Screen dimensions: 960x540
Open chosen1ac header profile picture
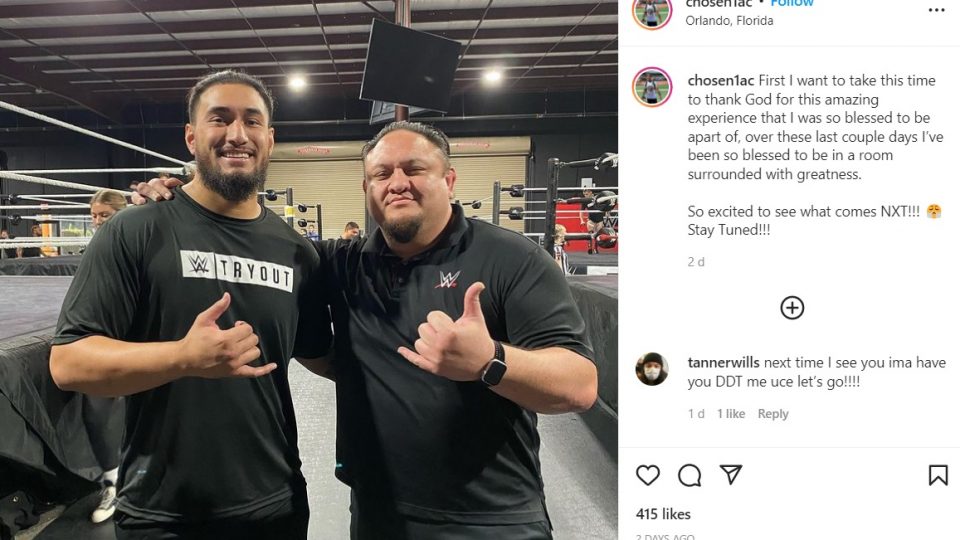click(x=652, y=12)
